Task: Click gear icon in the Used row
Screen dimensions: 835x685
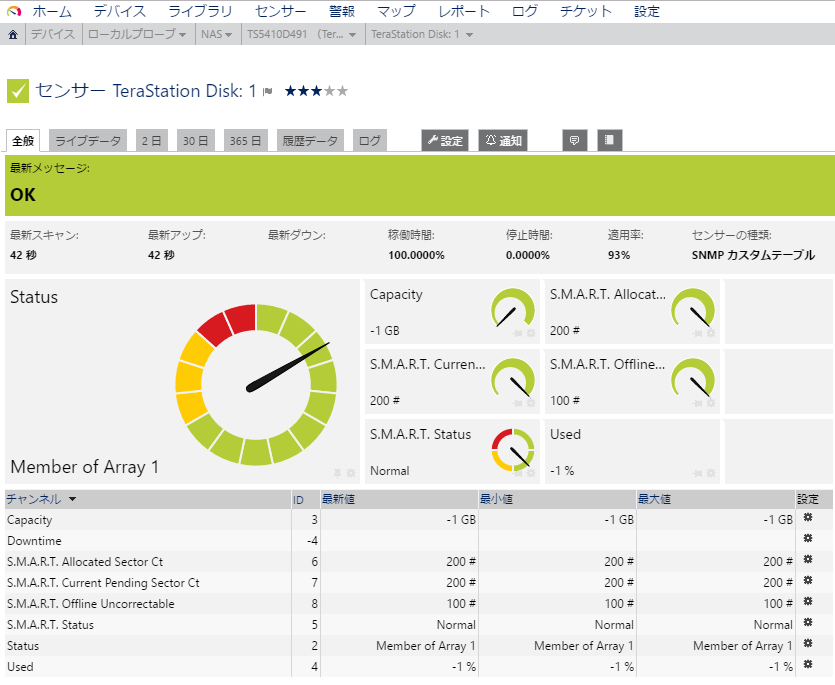Action: (x=808, y=665)
